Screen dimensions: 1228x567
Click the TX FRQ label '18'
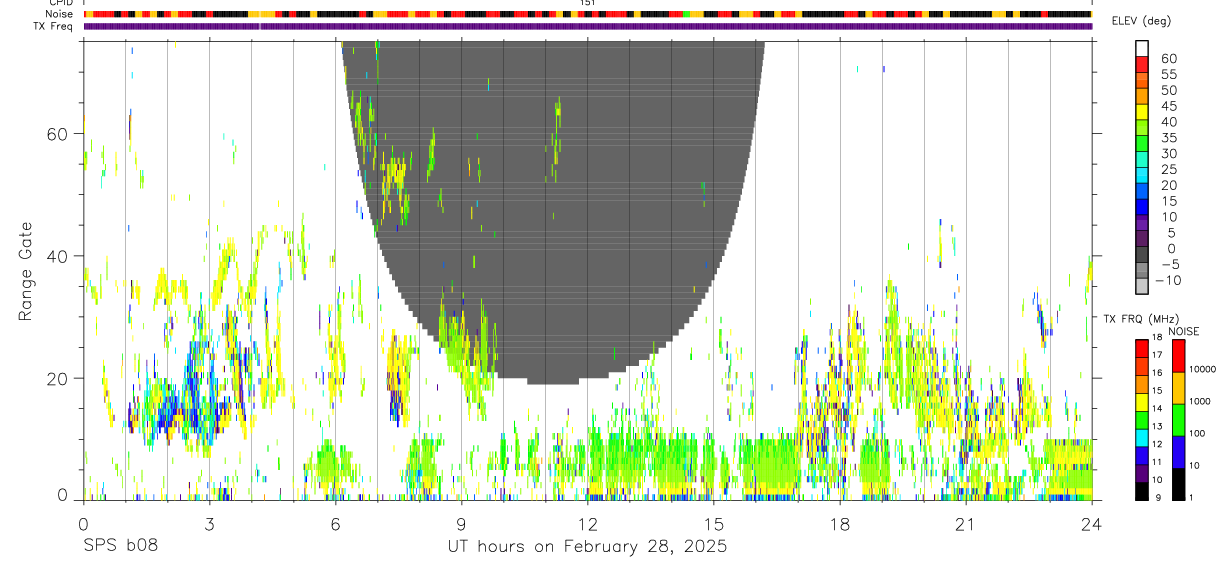(x=1159, y=338)
